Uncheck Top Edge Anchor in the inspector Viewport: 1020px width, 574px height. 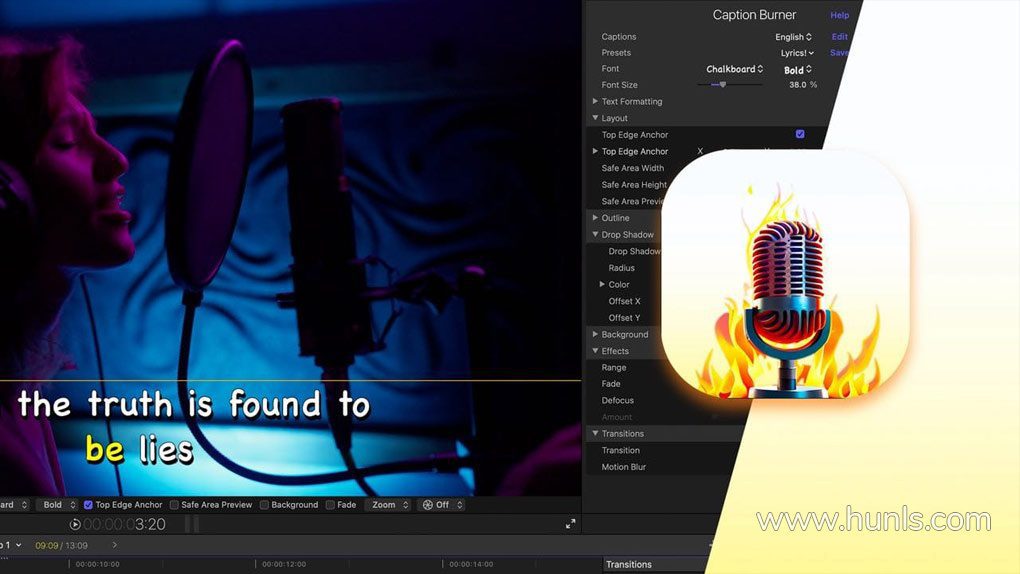click(x=800, y=134)
